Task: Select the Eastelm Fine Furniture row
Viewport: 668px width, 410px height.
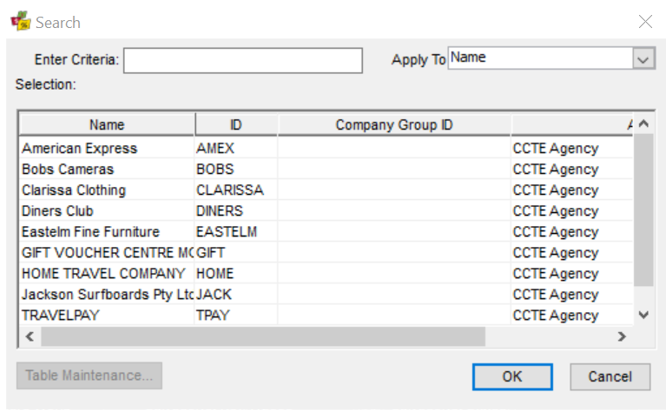Action: [x=326, y=232]
